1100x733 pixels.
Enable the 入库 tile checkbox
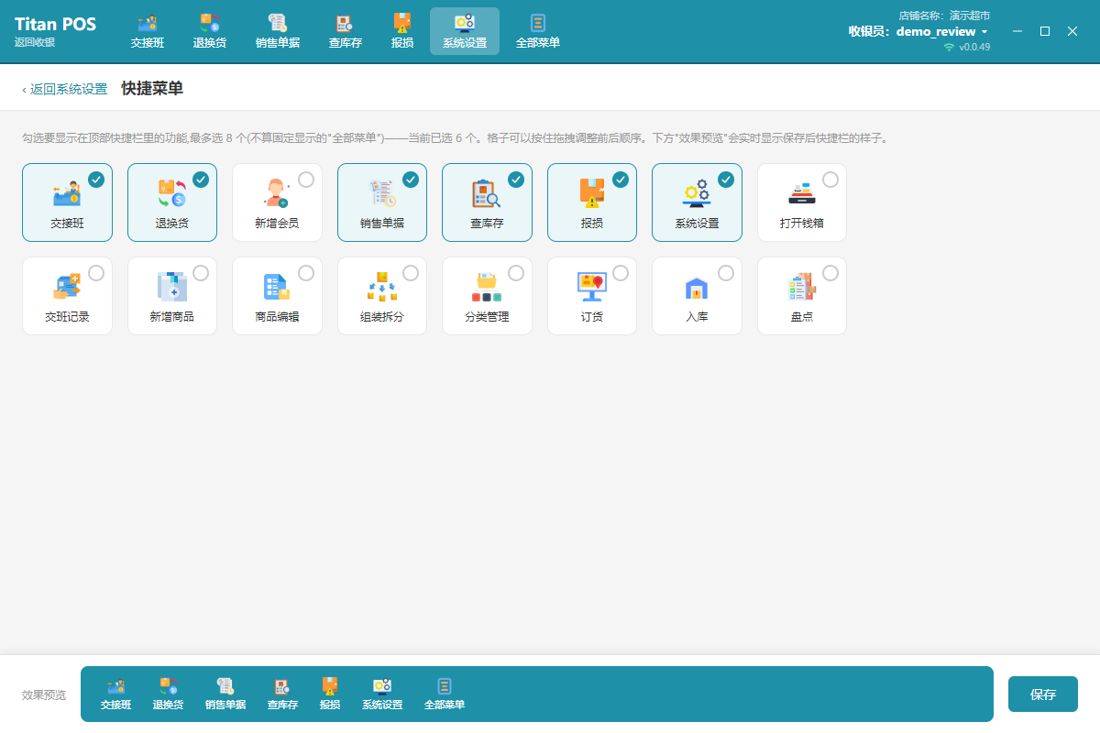tap(726, 273)
